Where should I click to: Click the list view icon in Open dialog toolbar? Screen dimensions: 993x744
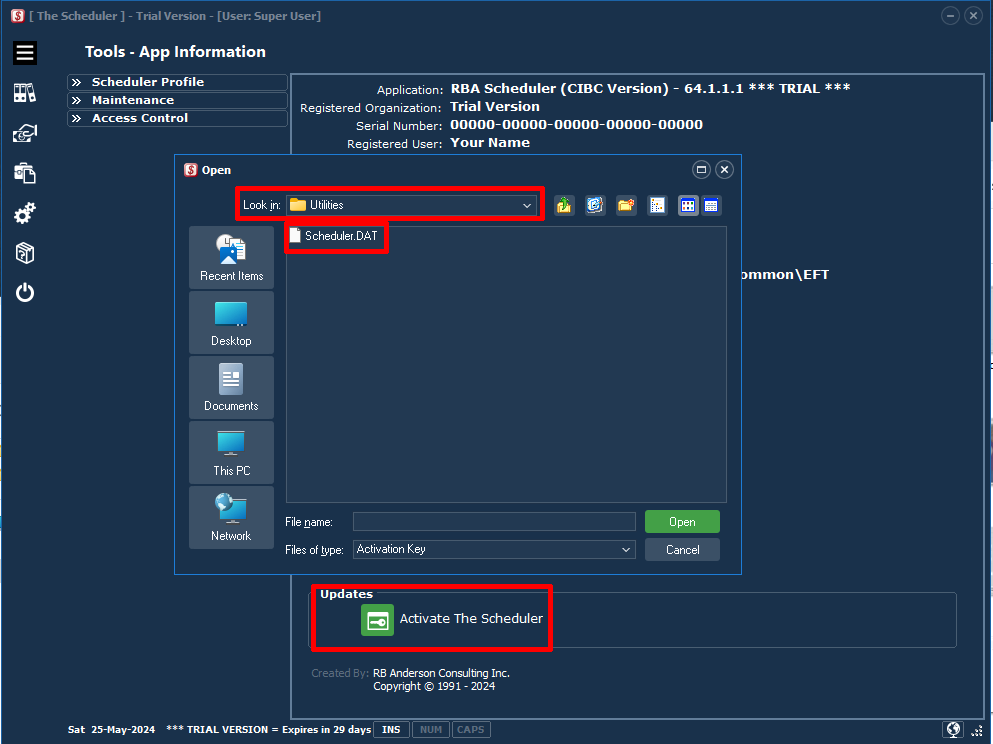(657, 205)
